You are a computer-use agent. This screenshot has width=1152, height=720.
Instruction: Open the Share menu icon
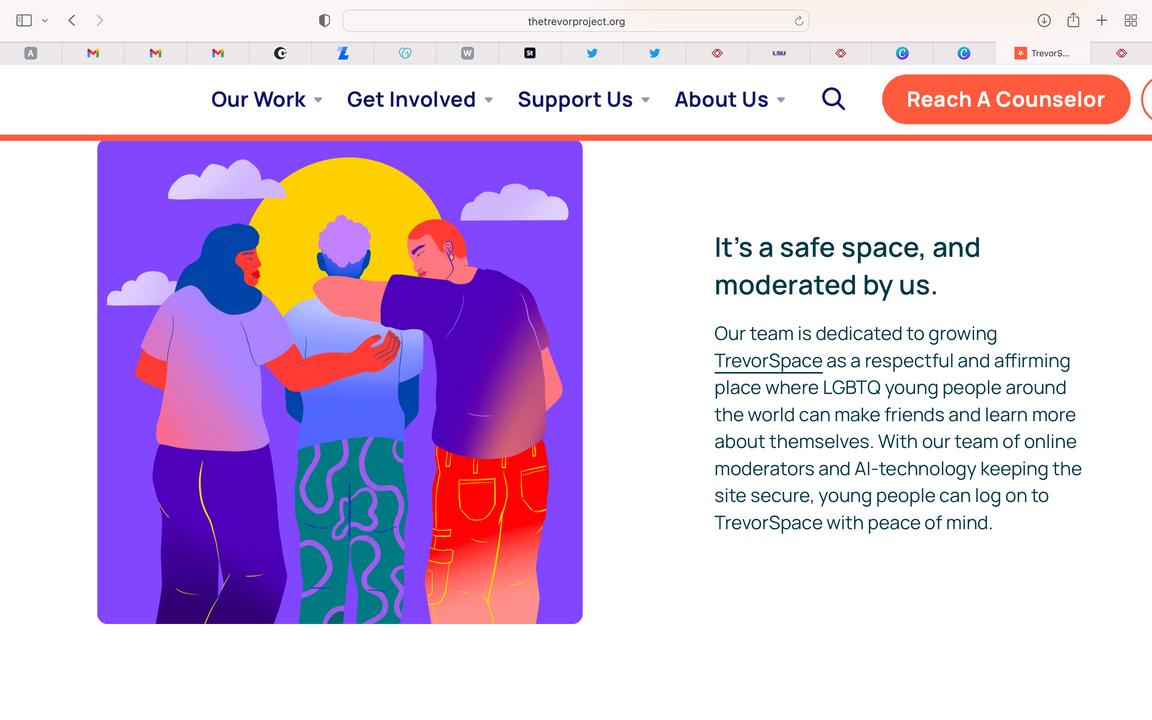click(x=1073, y=20)
